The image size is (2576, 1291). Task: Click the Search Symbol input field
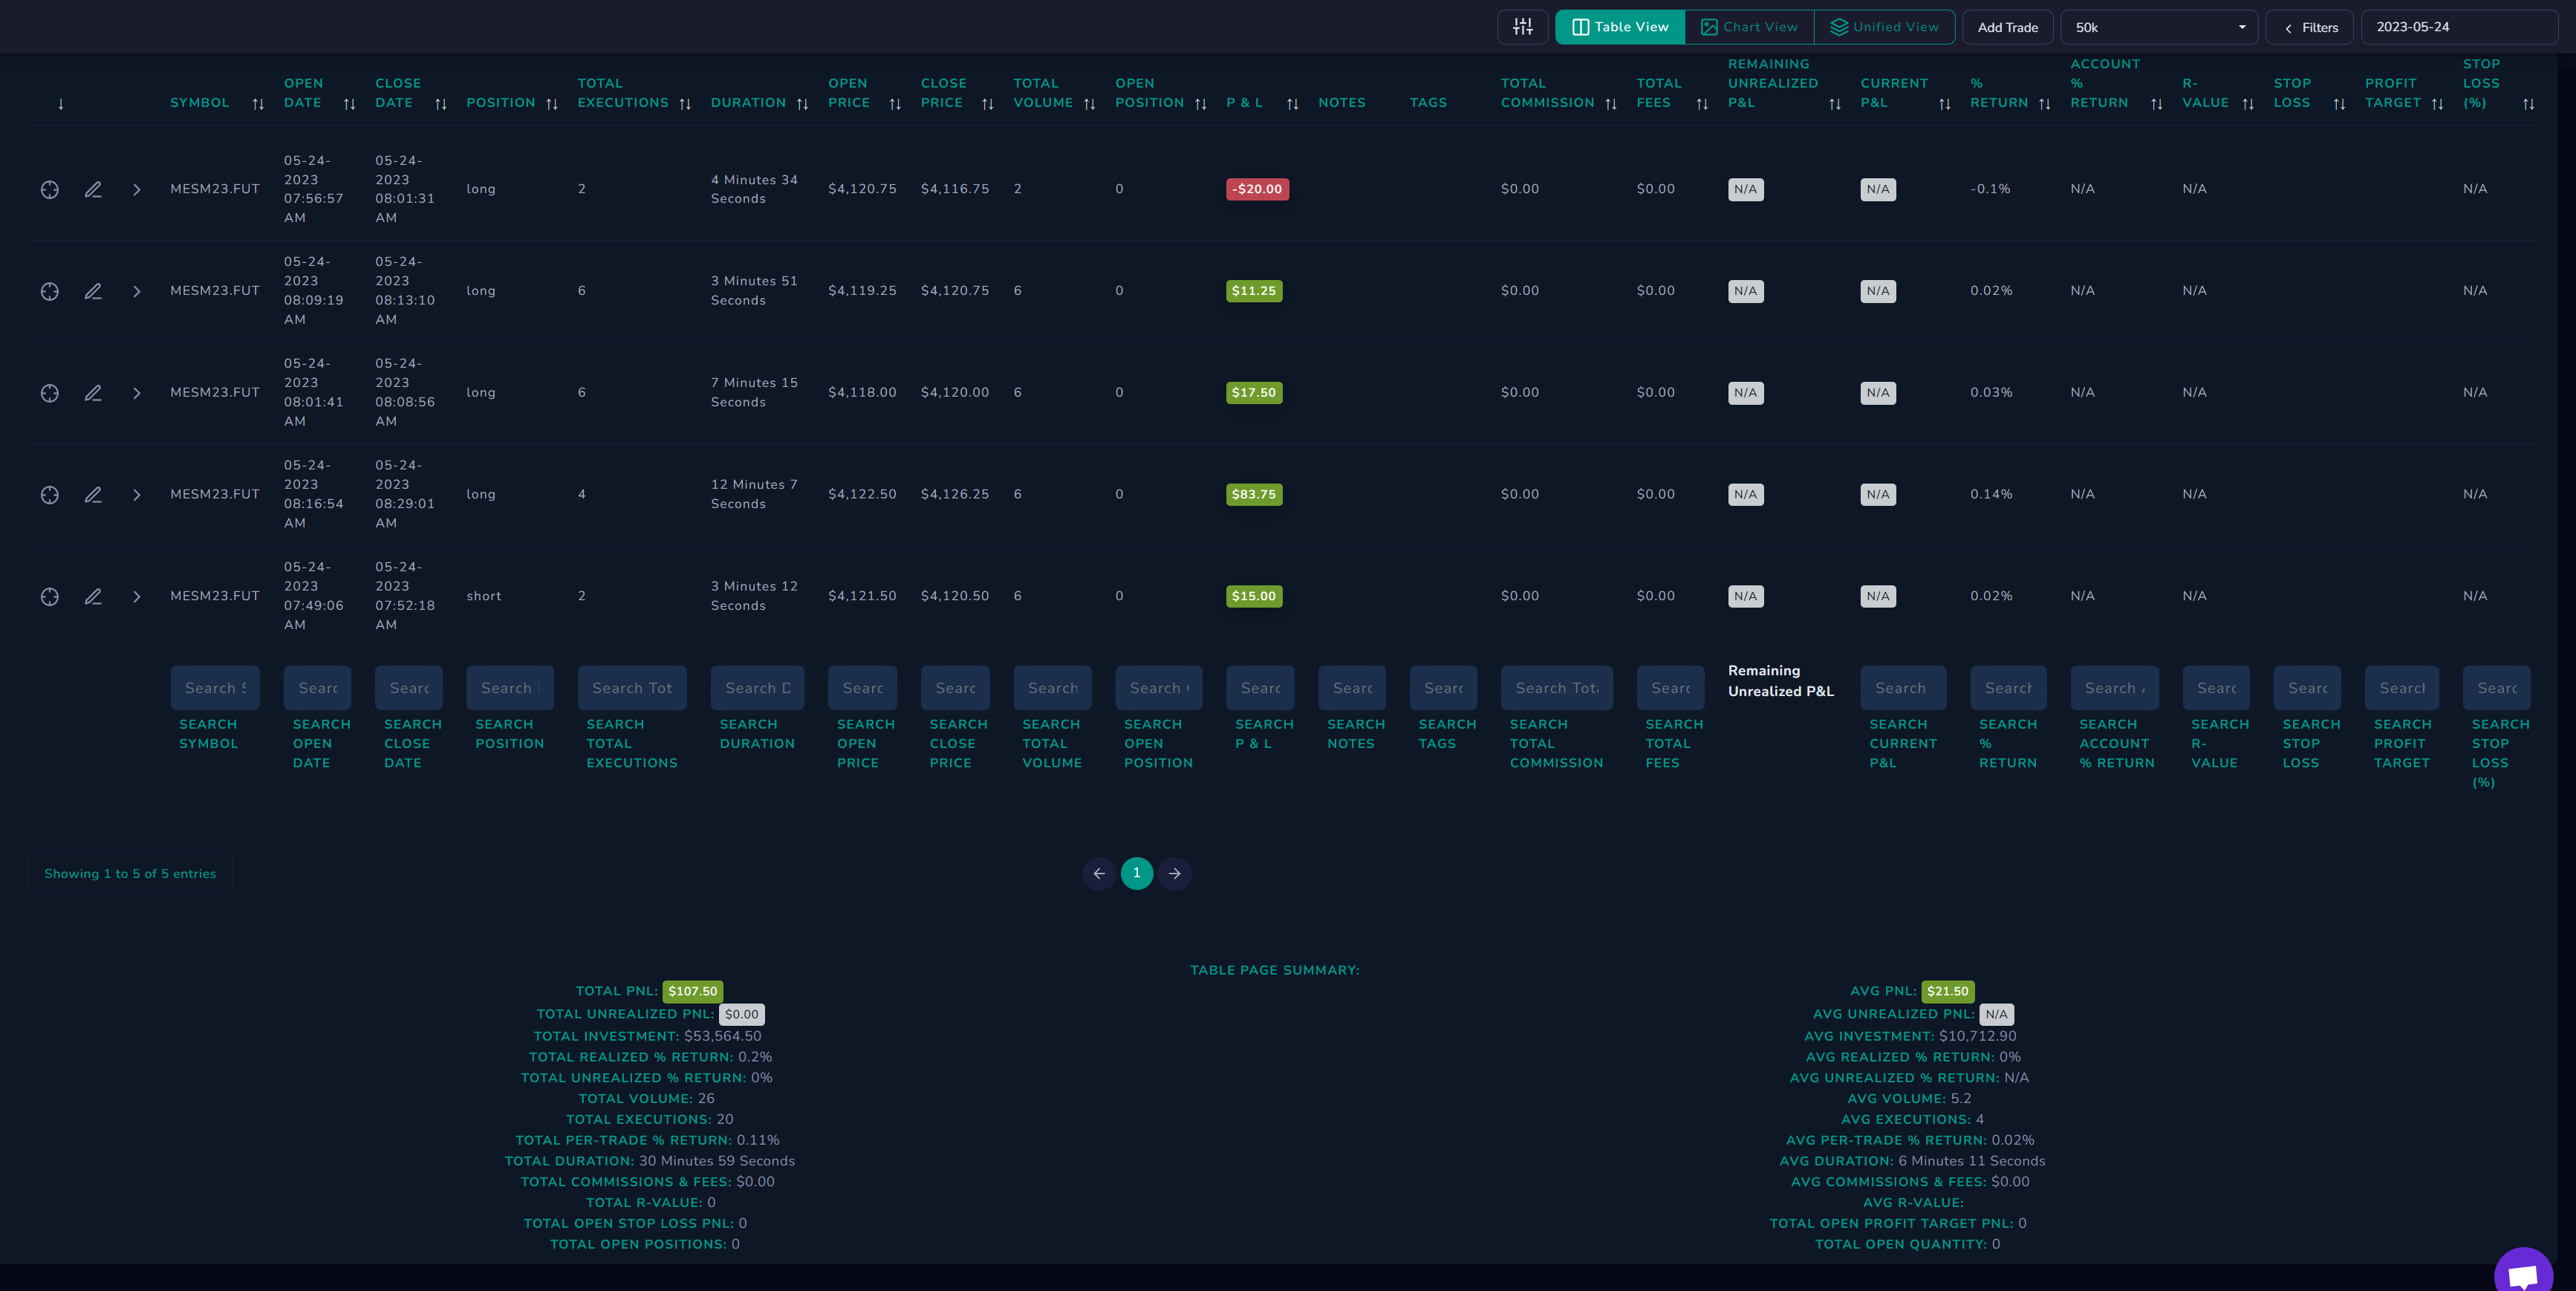click(x=215, y=688)
